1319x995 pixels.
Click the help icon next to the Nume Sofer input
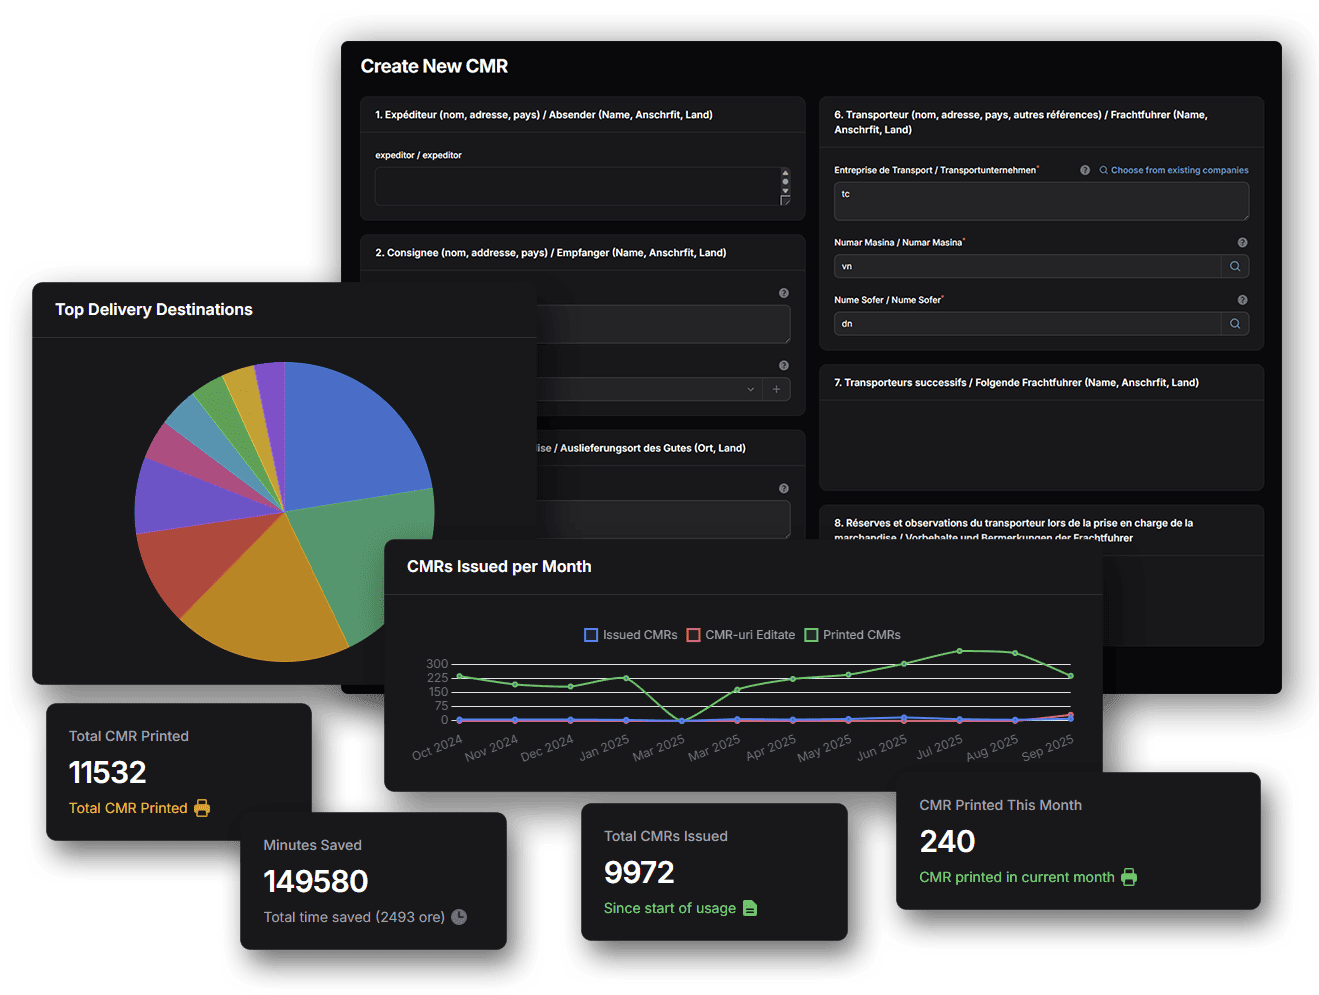point(1242,299)
